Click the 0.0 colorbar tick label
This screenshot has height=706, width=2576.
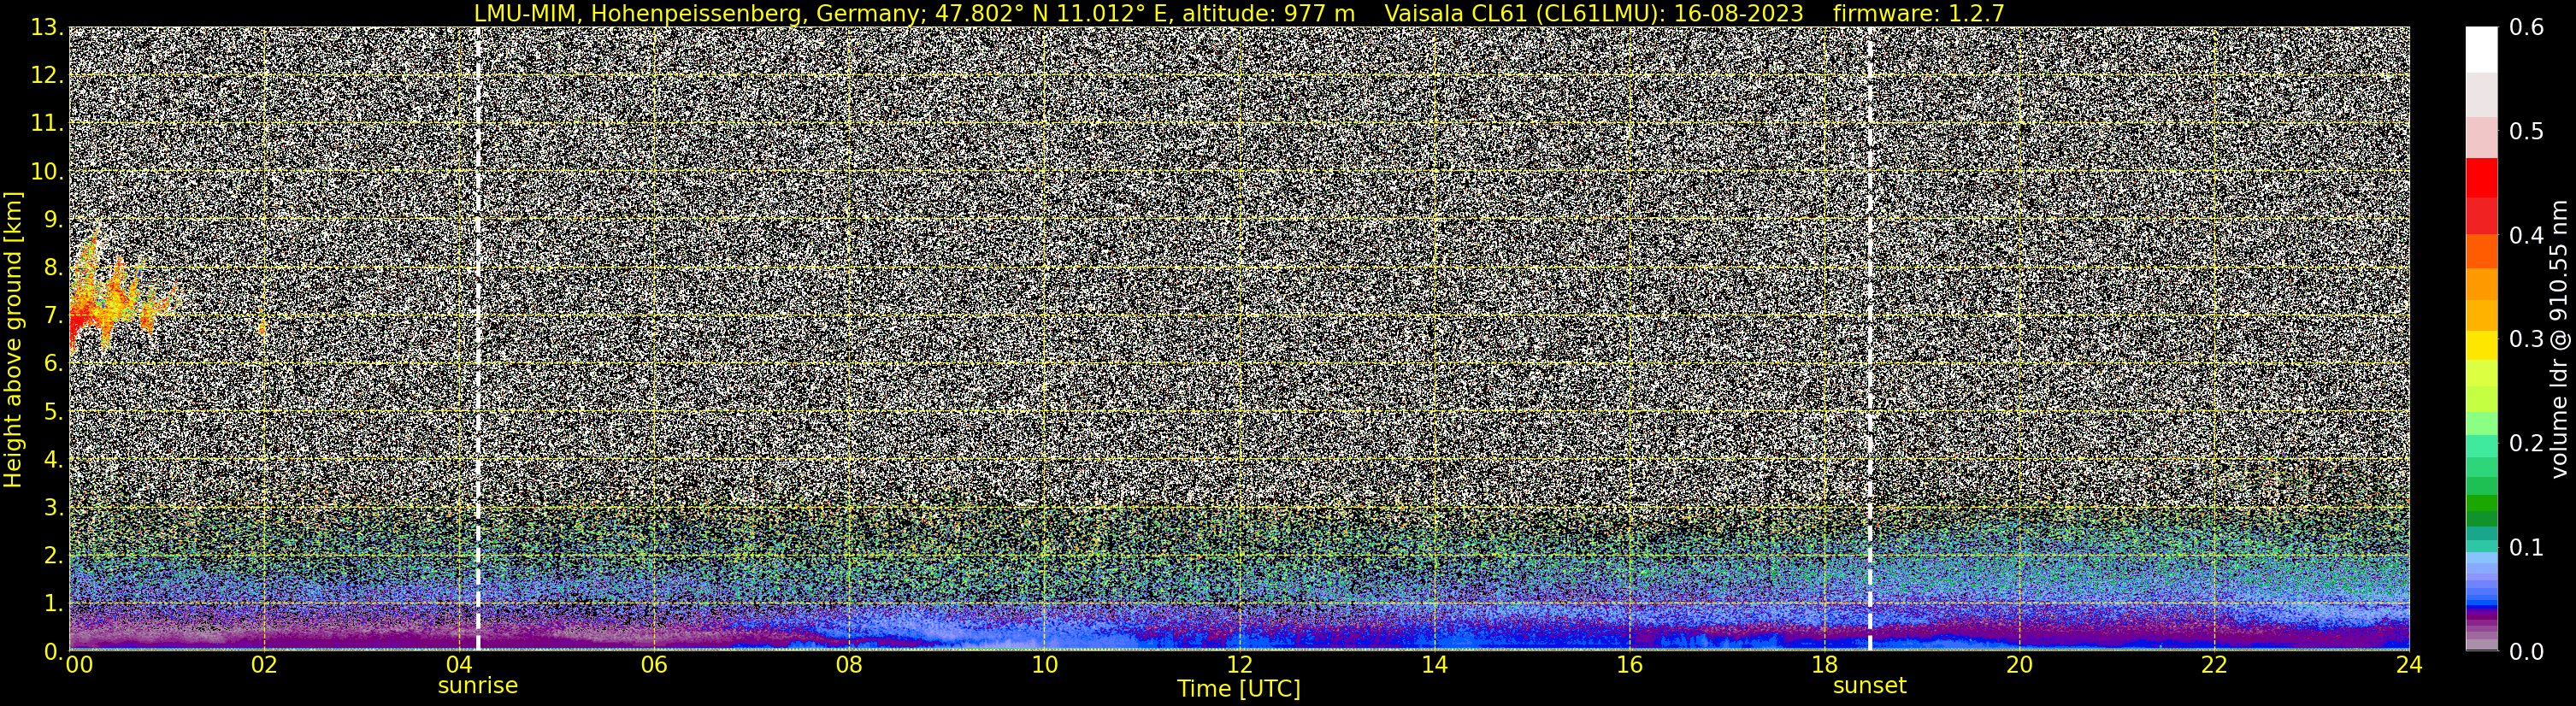tap(2526, 651)
